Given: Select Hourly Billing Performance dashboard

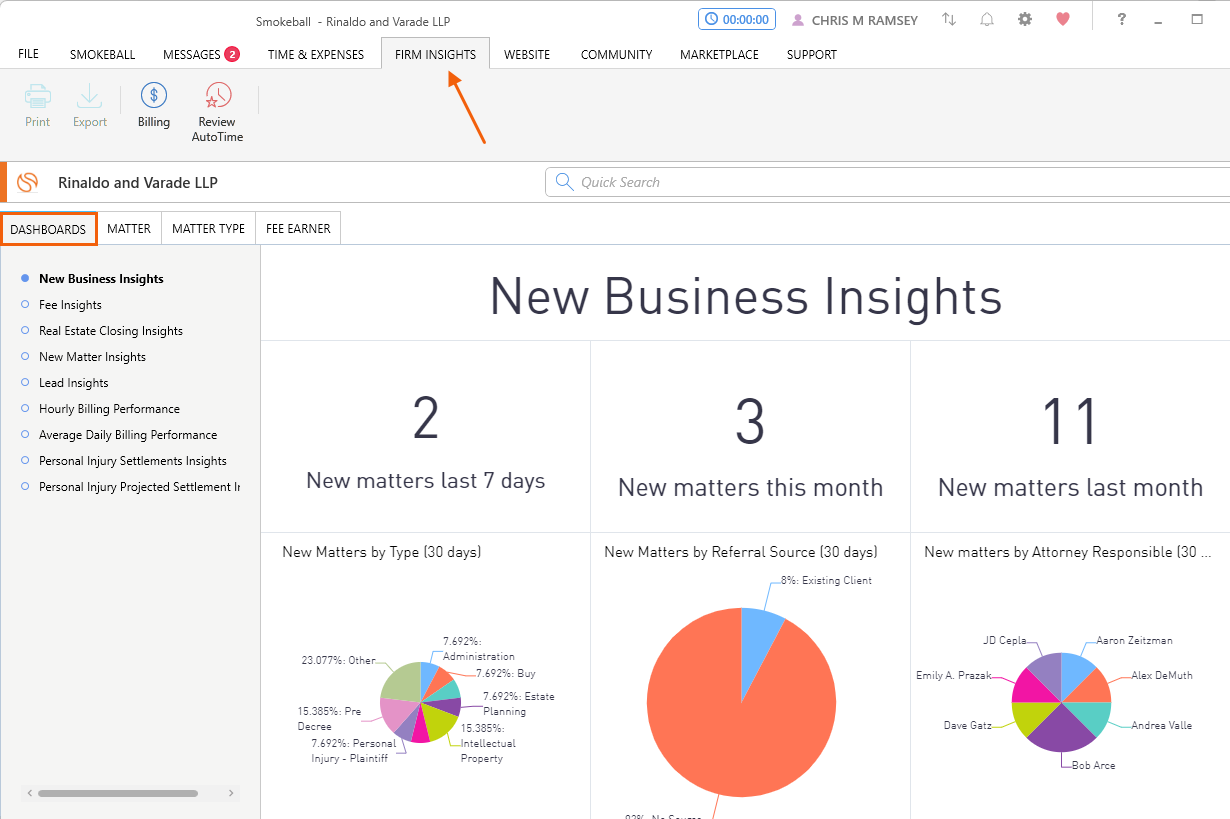Looking at the screenshot, I should [109, 409].
